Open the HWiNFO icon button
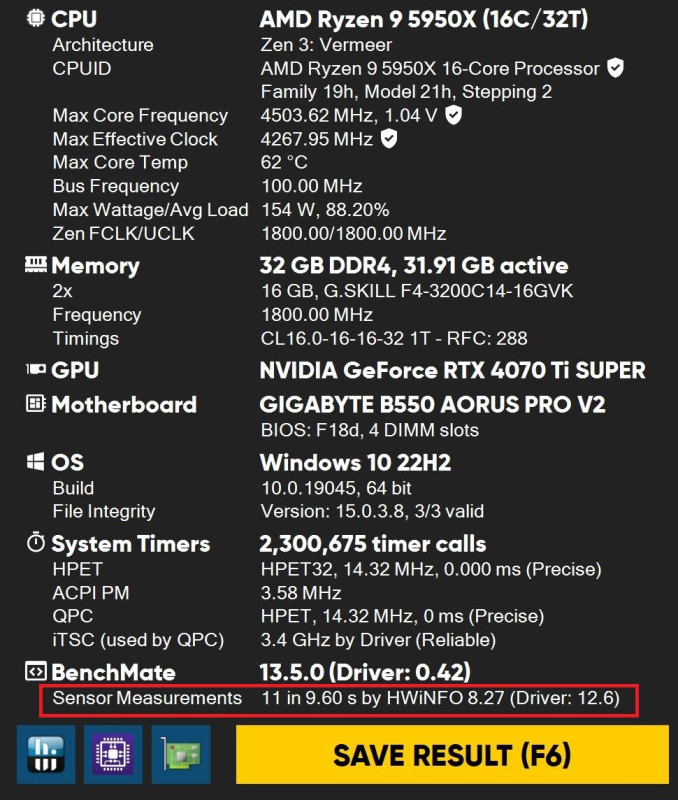678x800 pixels. tap(46, 755)
